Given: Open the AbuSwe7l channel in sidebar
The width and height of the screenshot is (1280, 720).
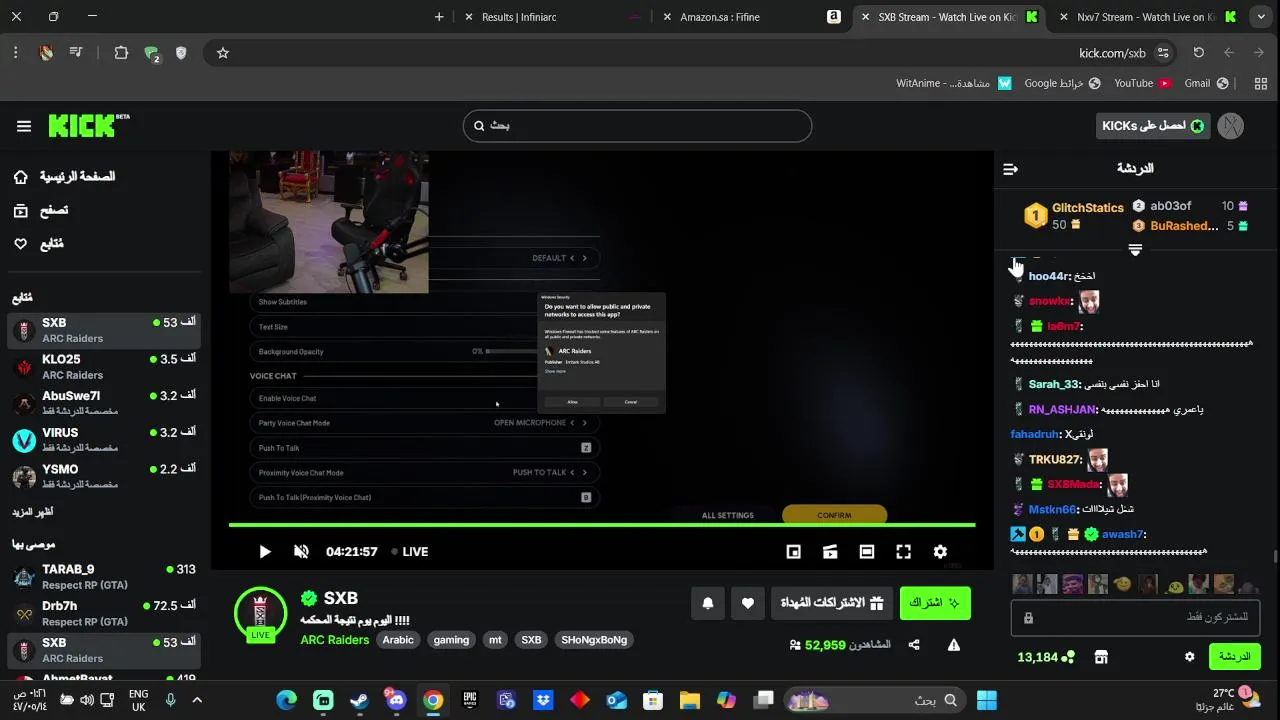Looking at the screenshot, I should [104, 403].
